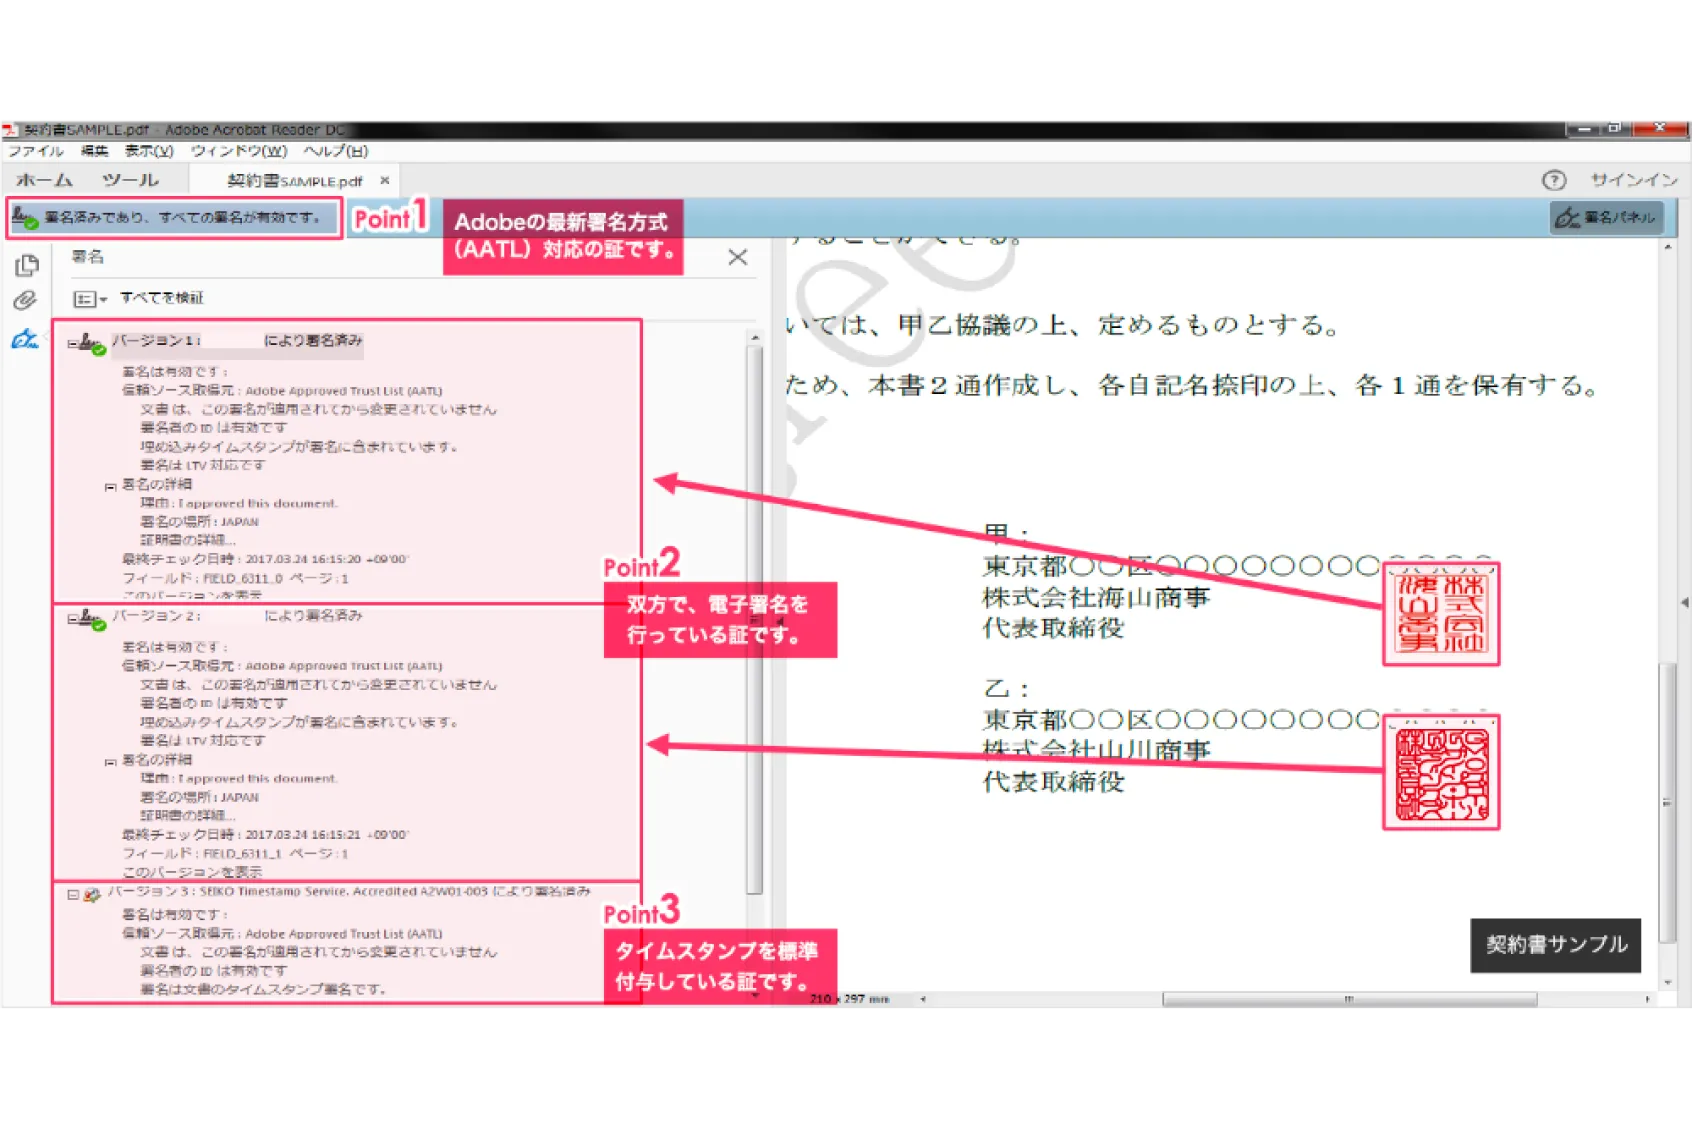
Task: Click the 署名パネル button
Action: (x=1606, y=217)
